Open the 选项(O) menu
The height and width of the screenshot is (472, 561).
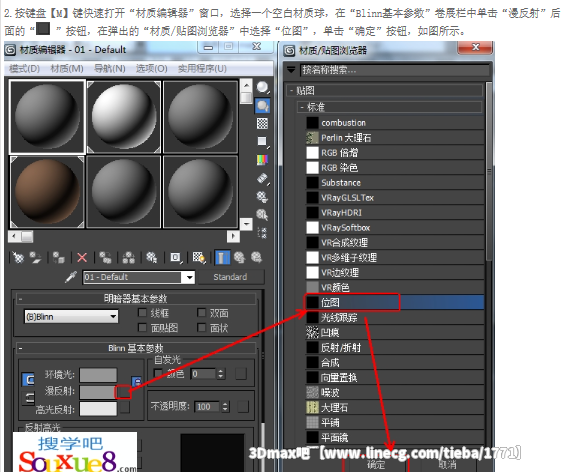(152, 69)
